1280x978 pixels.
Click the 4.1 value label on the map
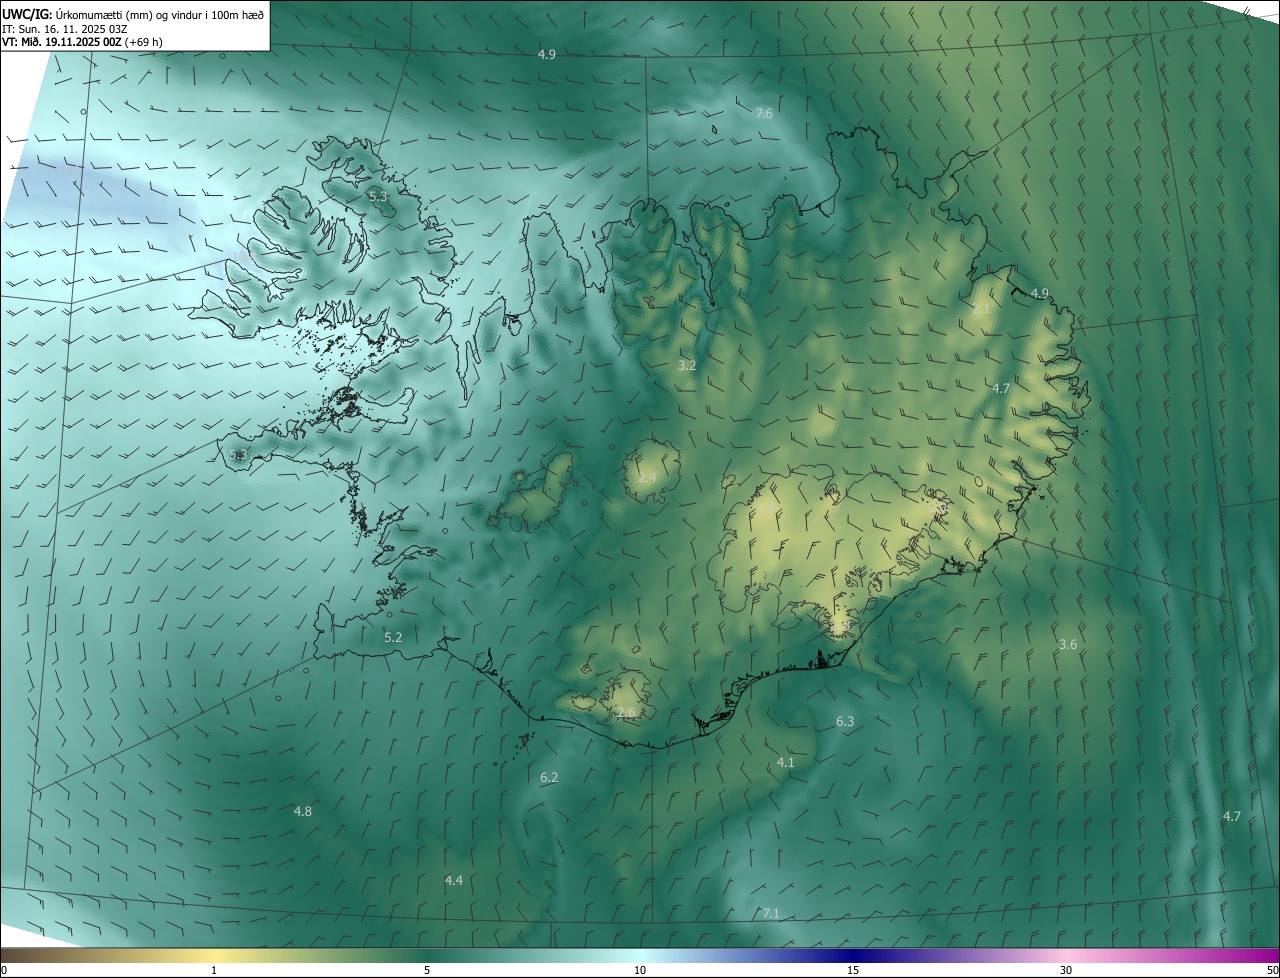point(786,762)
